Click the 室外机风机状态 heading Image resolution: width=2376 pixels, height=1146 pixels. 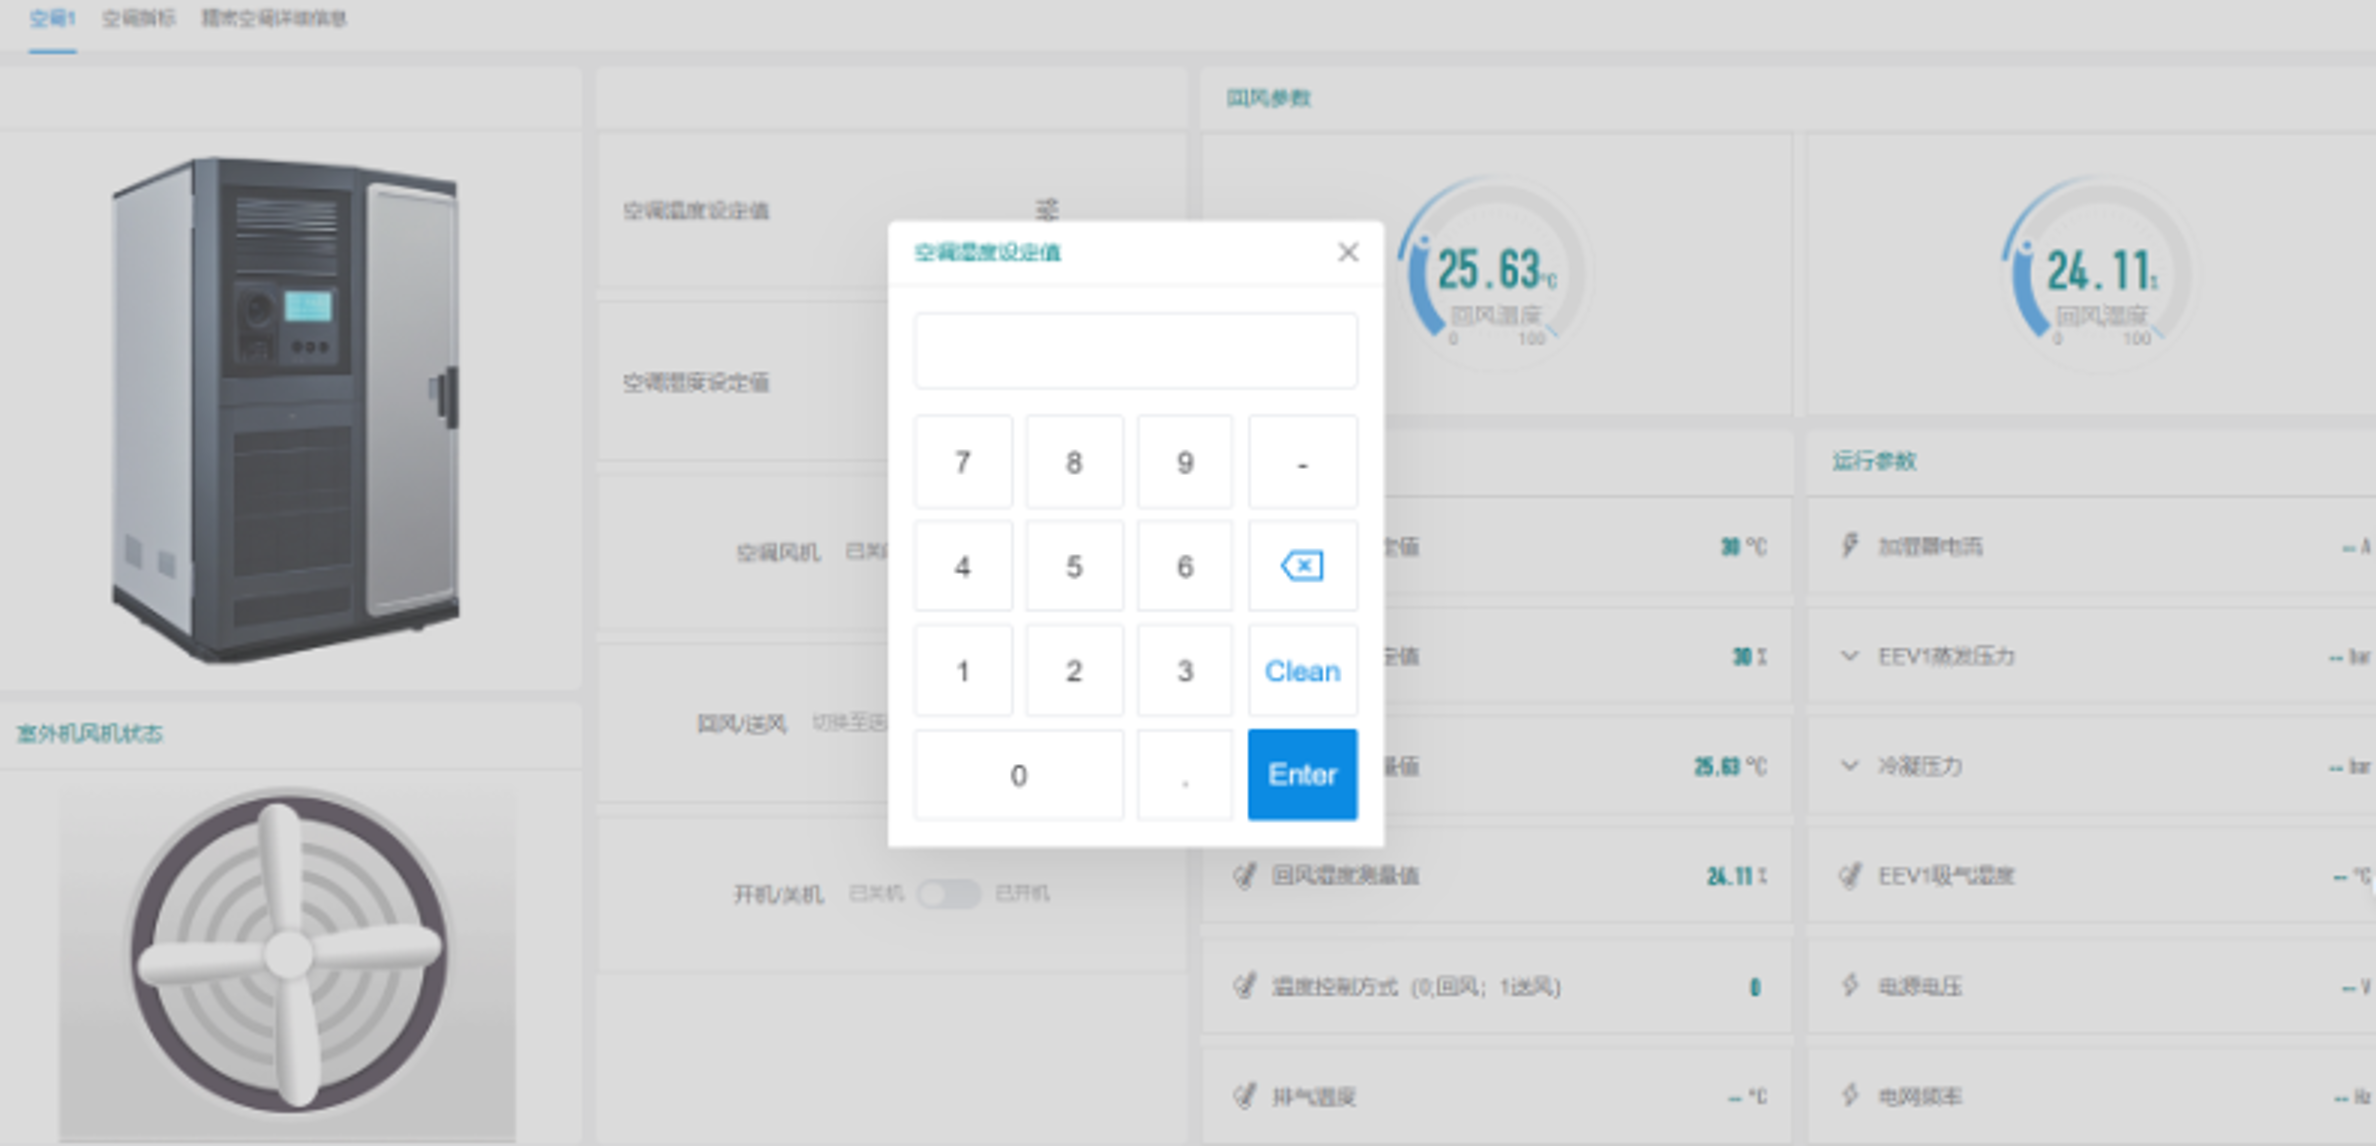(x=90, y=734)
